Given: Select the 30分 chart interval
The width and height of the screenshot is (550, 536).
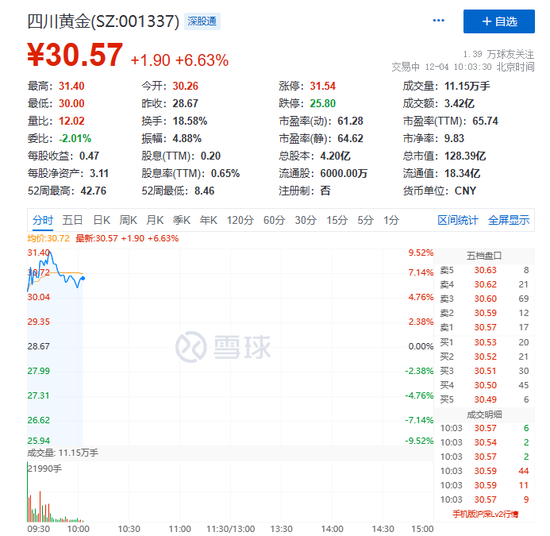Looking at the screenshot, I should point(306,220).
